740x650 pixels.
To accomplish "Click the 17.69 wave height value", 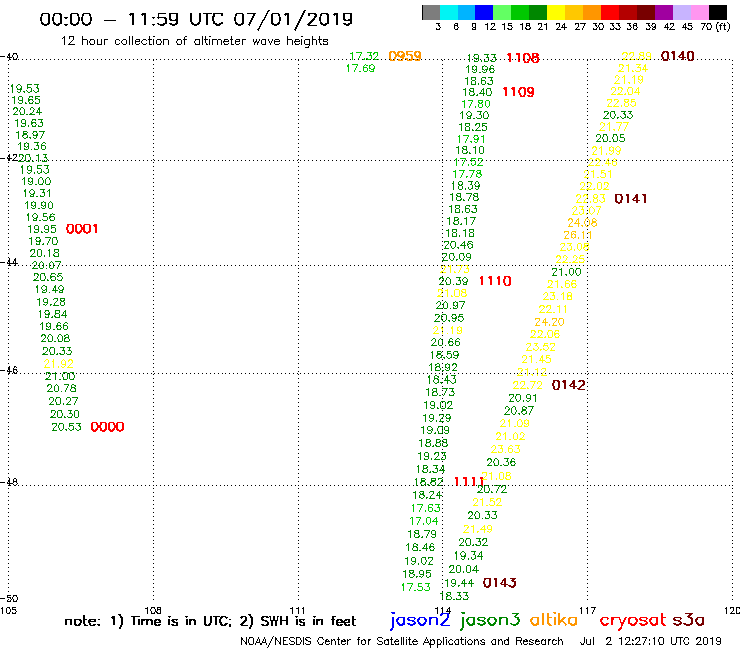I will tap(360, 68).
